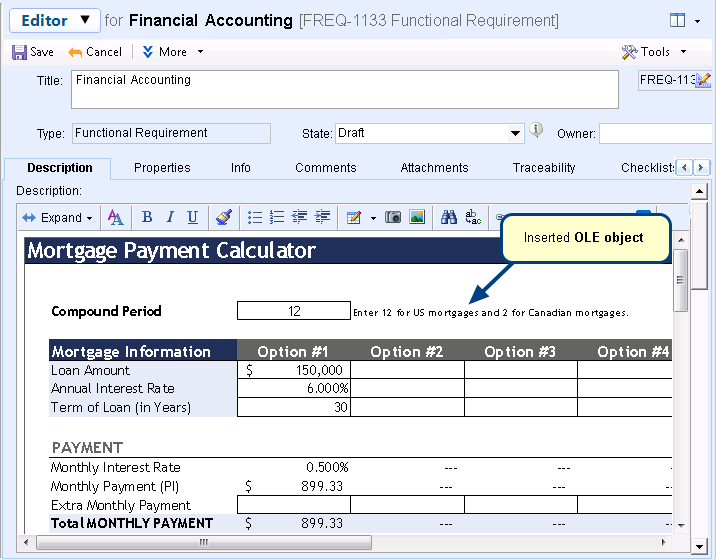Save the requirement
Screen dimensions: 716x560
click(33, 52)
